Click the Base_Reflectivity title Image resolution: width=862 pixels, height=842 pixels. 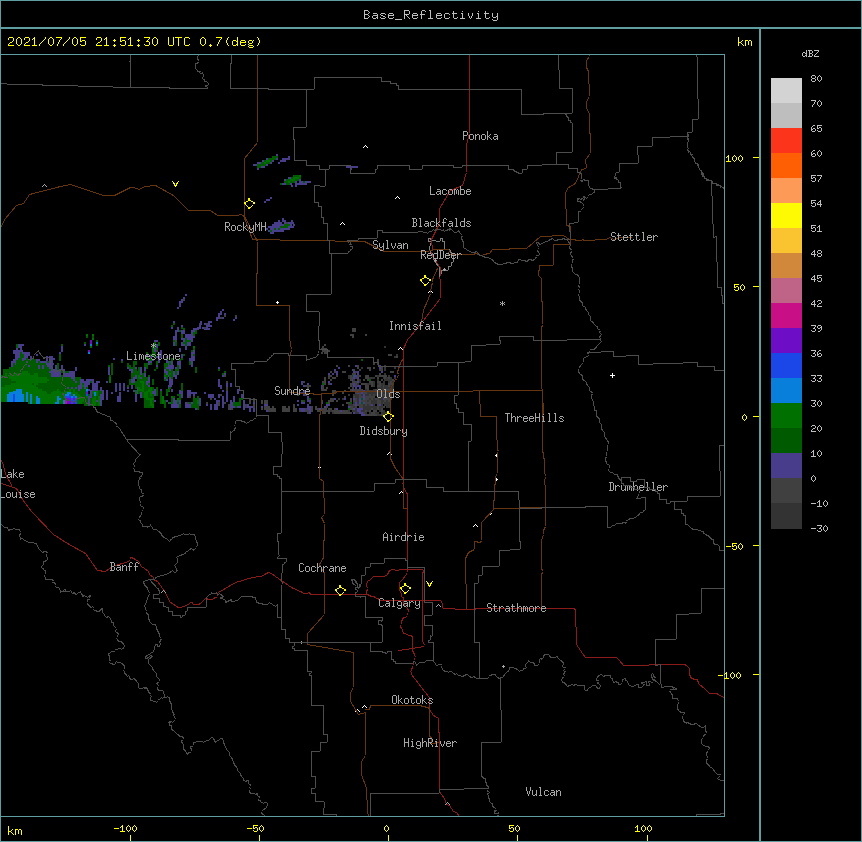(431, 15)
